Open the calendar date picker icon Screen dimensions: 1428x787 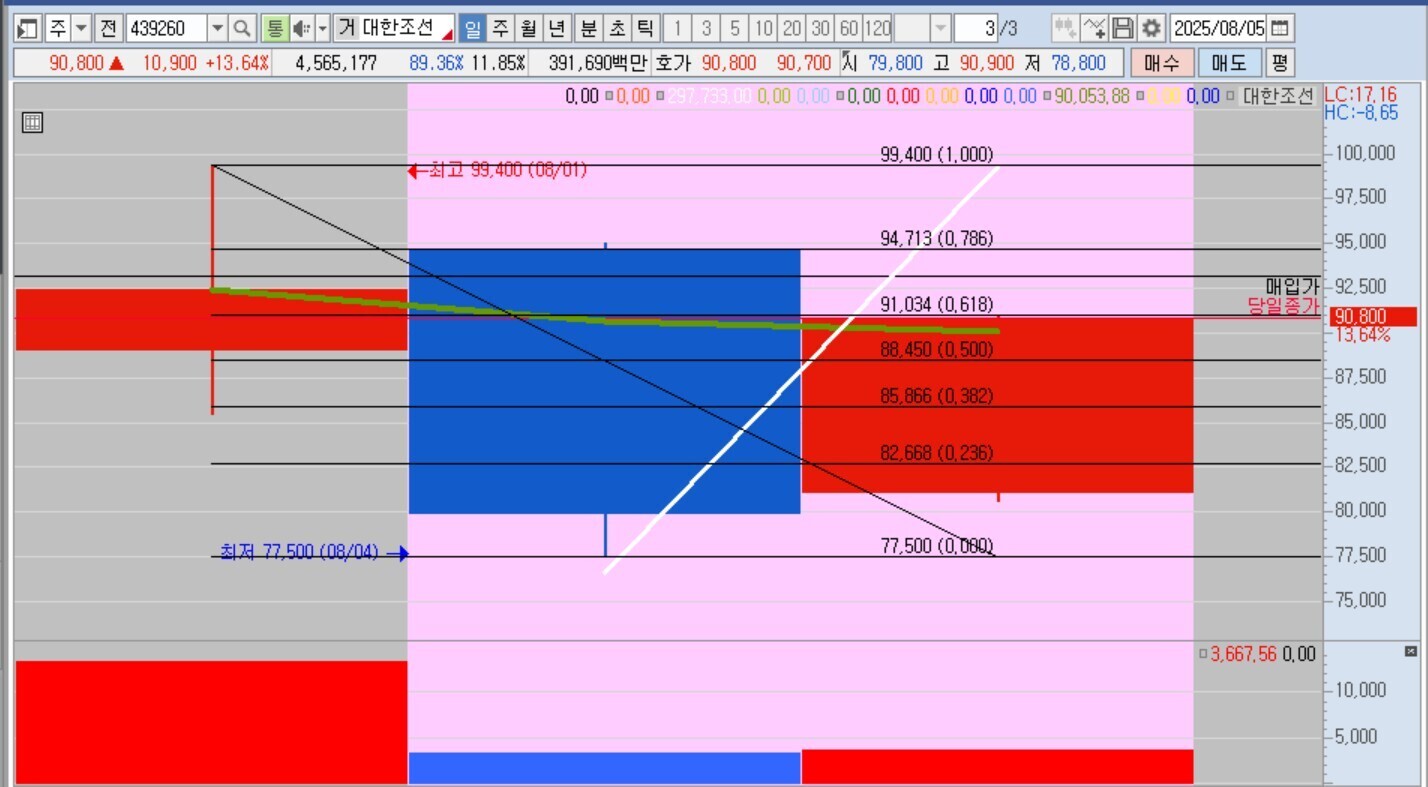click(x=1281, y=28)
